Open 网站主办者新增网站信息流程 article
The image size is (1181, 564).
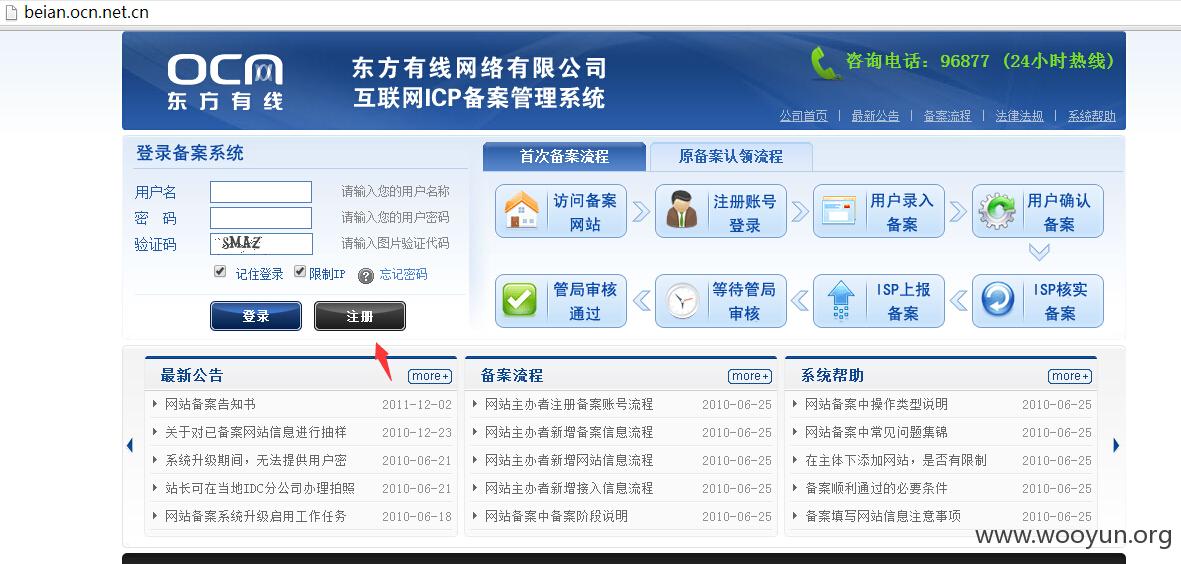pyautogui.click(x=569, y=460)
